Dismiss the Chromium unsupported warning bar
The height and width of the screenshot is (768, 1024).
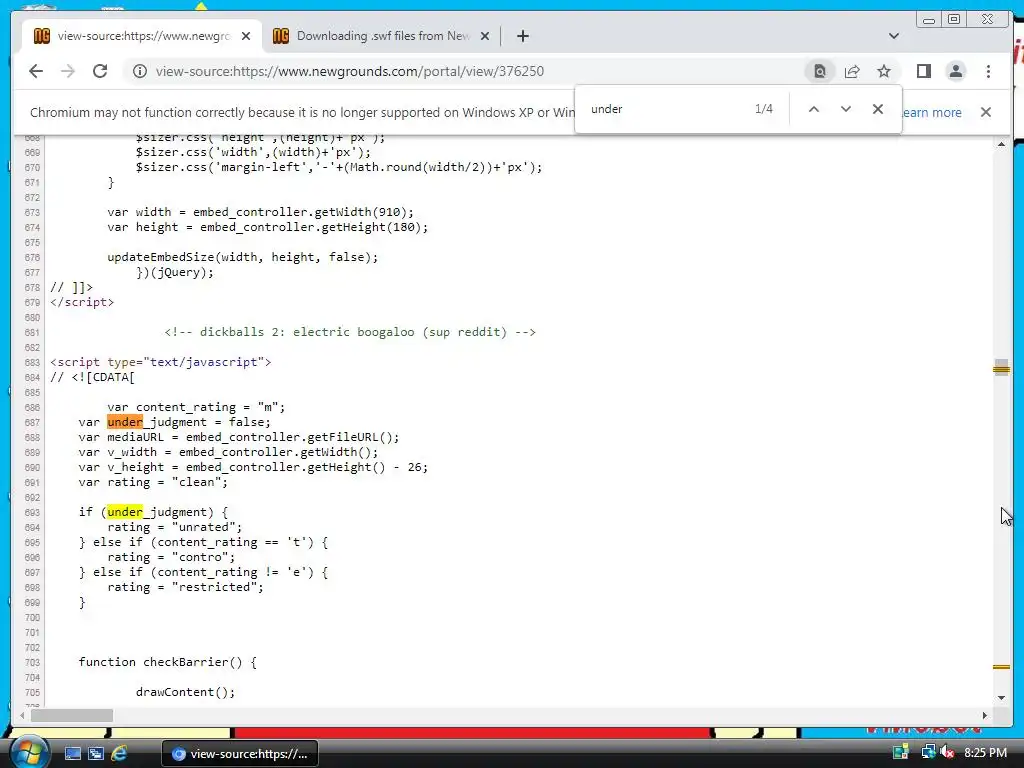tap(986, 112)
